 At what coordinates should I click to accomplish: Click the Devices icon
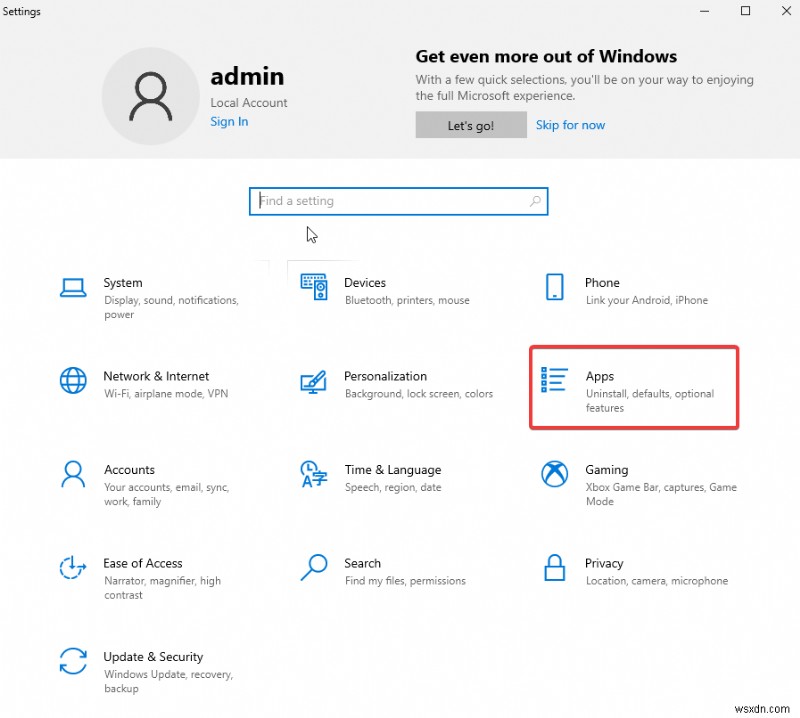click(314, 287)
